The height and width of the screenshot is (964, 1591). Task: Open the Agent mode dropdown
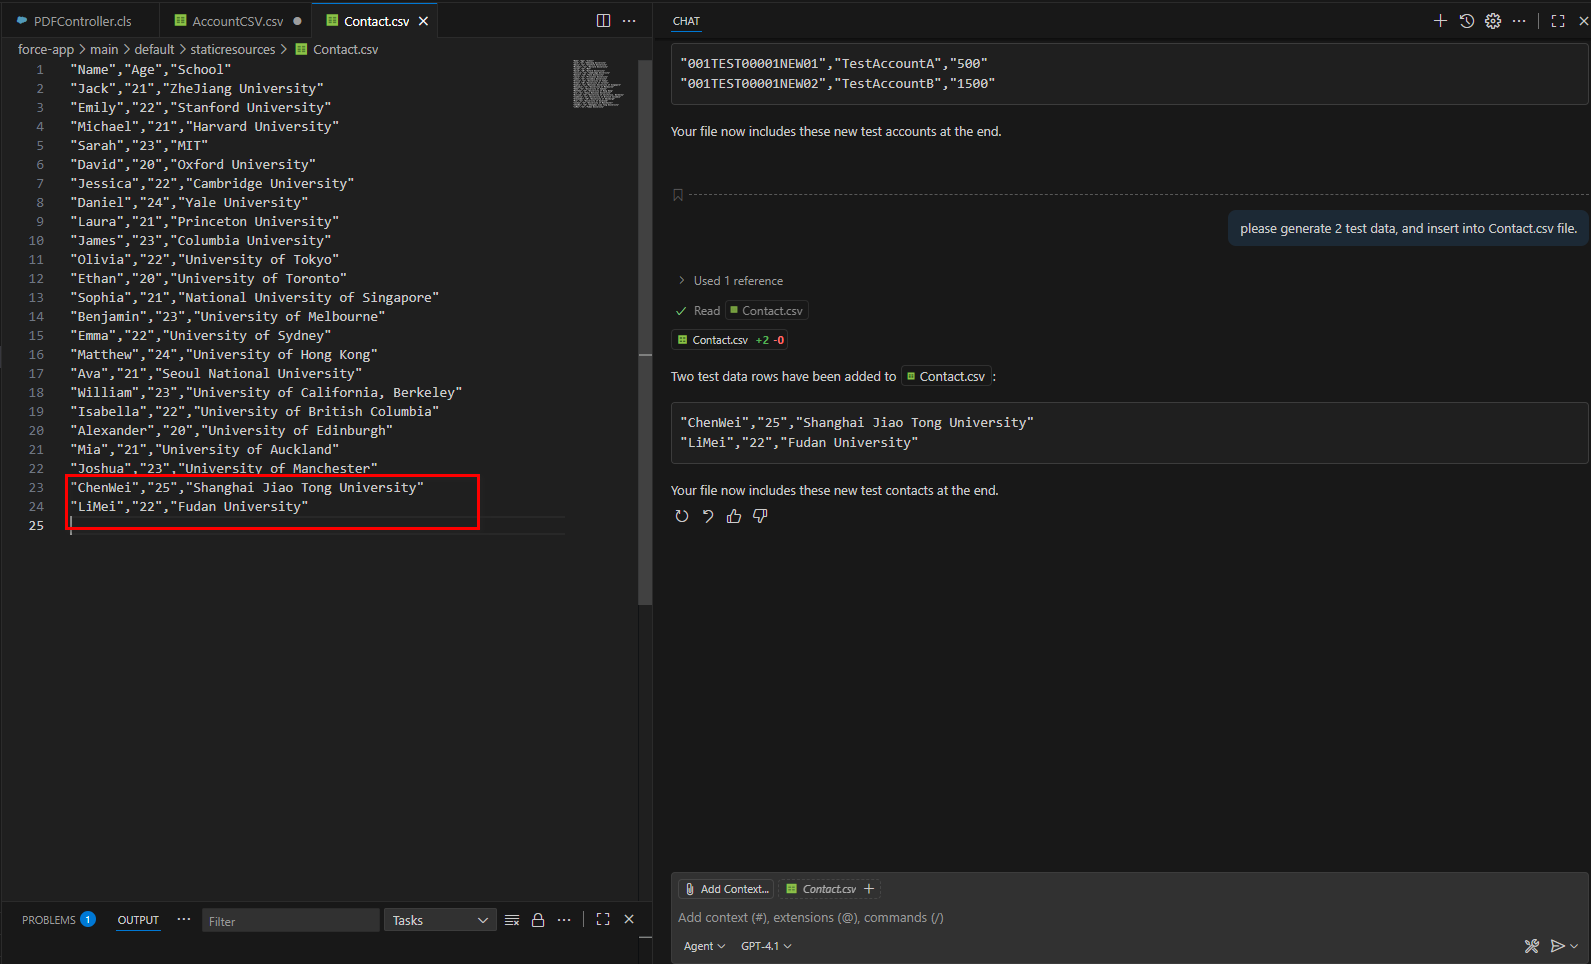(x=704, y=946)
